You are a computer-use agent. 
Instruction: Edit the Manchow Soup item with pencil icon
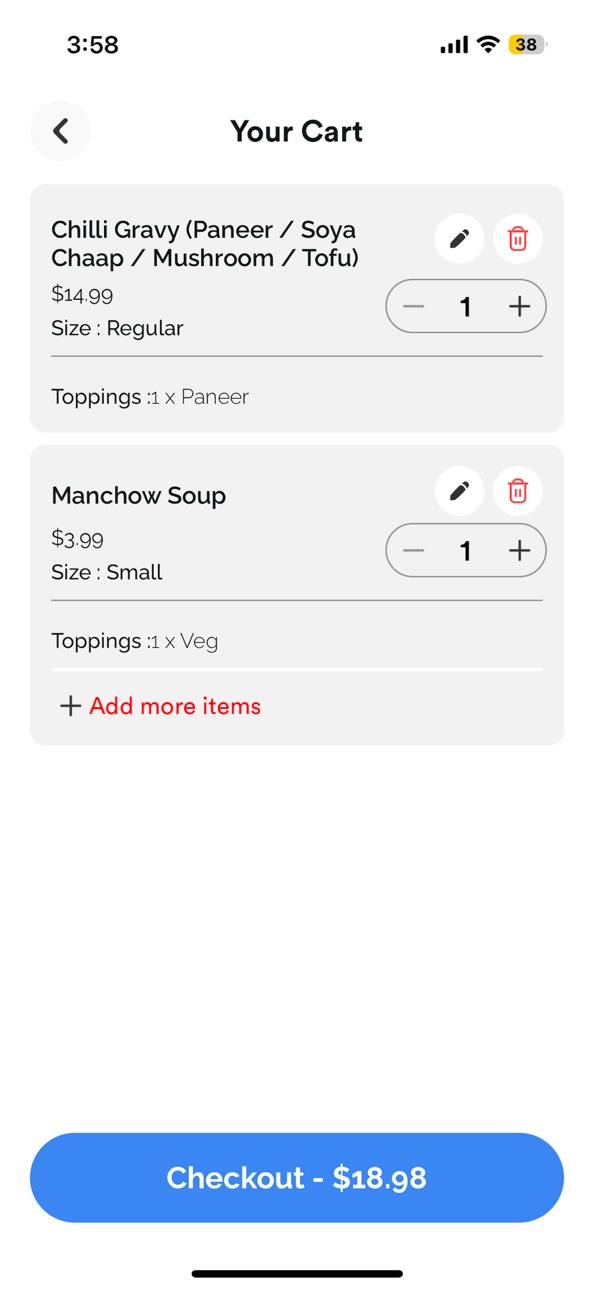[460, 491]
